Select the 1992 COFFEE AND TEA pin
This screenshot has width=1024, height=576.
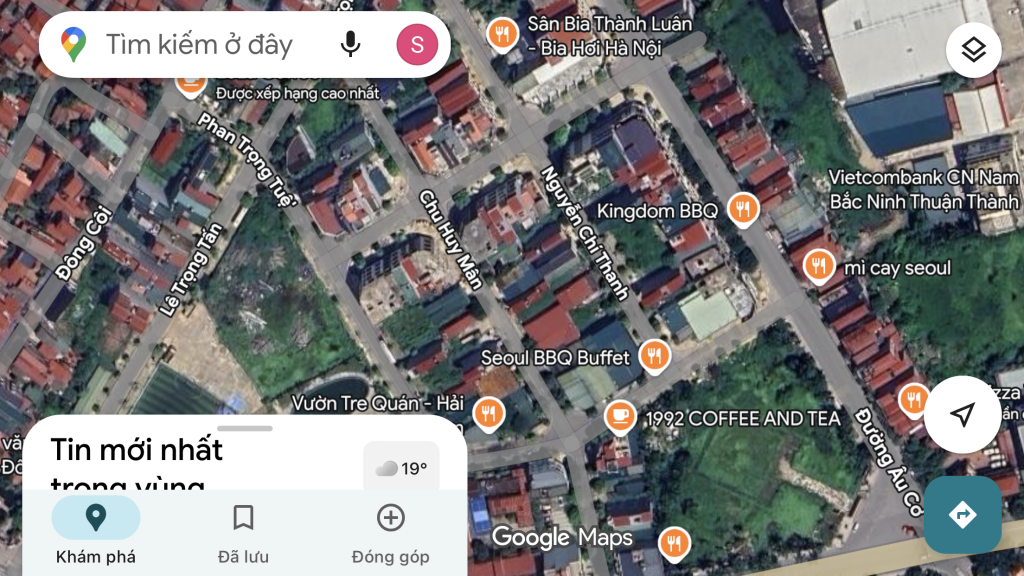[x=621, y=415]
